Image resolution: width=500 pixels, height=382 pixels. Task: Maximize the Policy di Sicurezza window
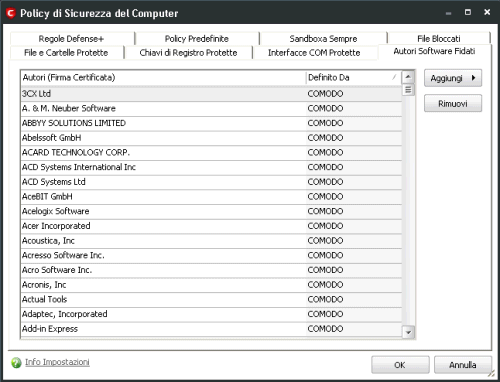click(x=468, y=12)
